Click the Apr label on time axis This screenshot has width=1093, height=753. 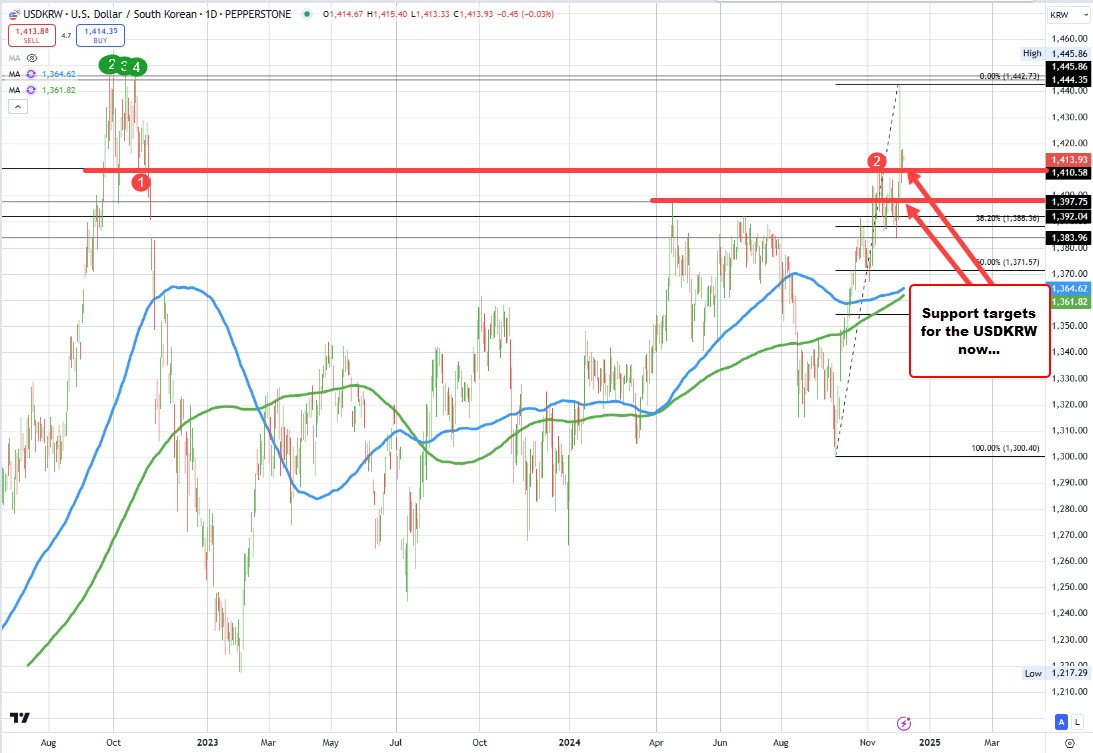point(656,743)
